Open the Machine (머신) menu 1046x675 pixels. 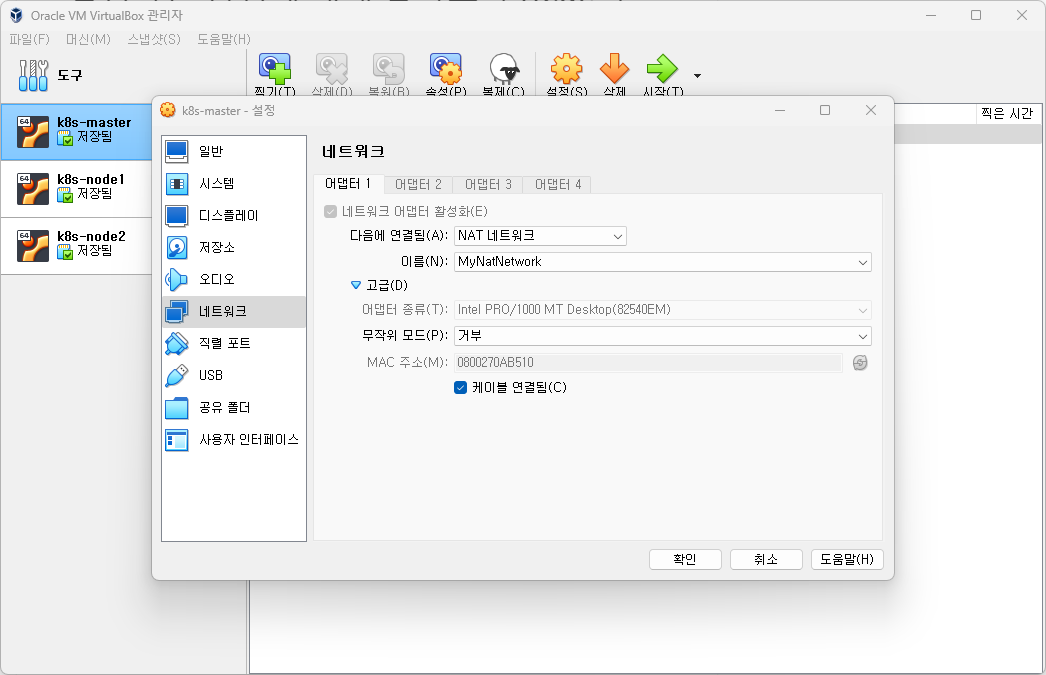(x=88, y=39)
